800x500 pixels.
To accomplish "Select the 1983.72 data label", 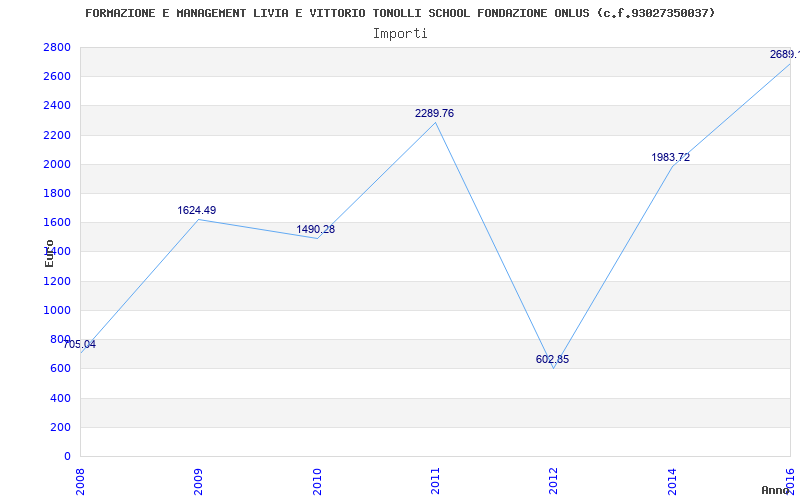I will (670, 158).
